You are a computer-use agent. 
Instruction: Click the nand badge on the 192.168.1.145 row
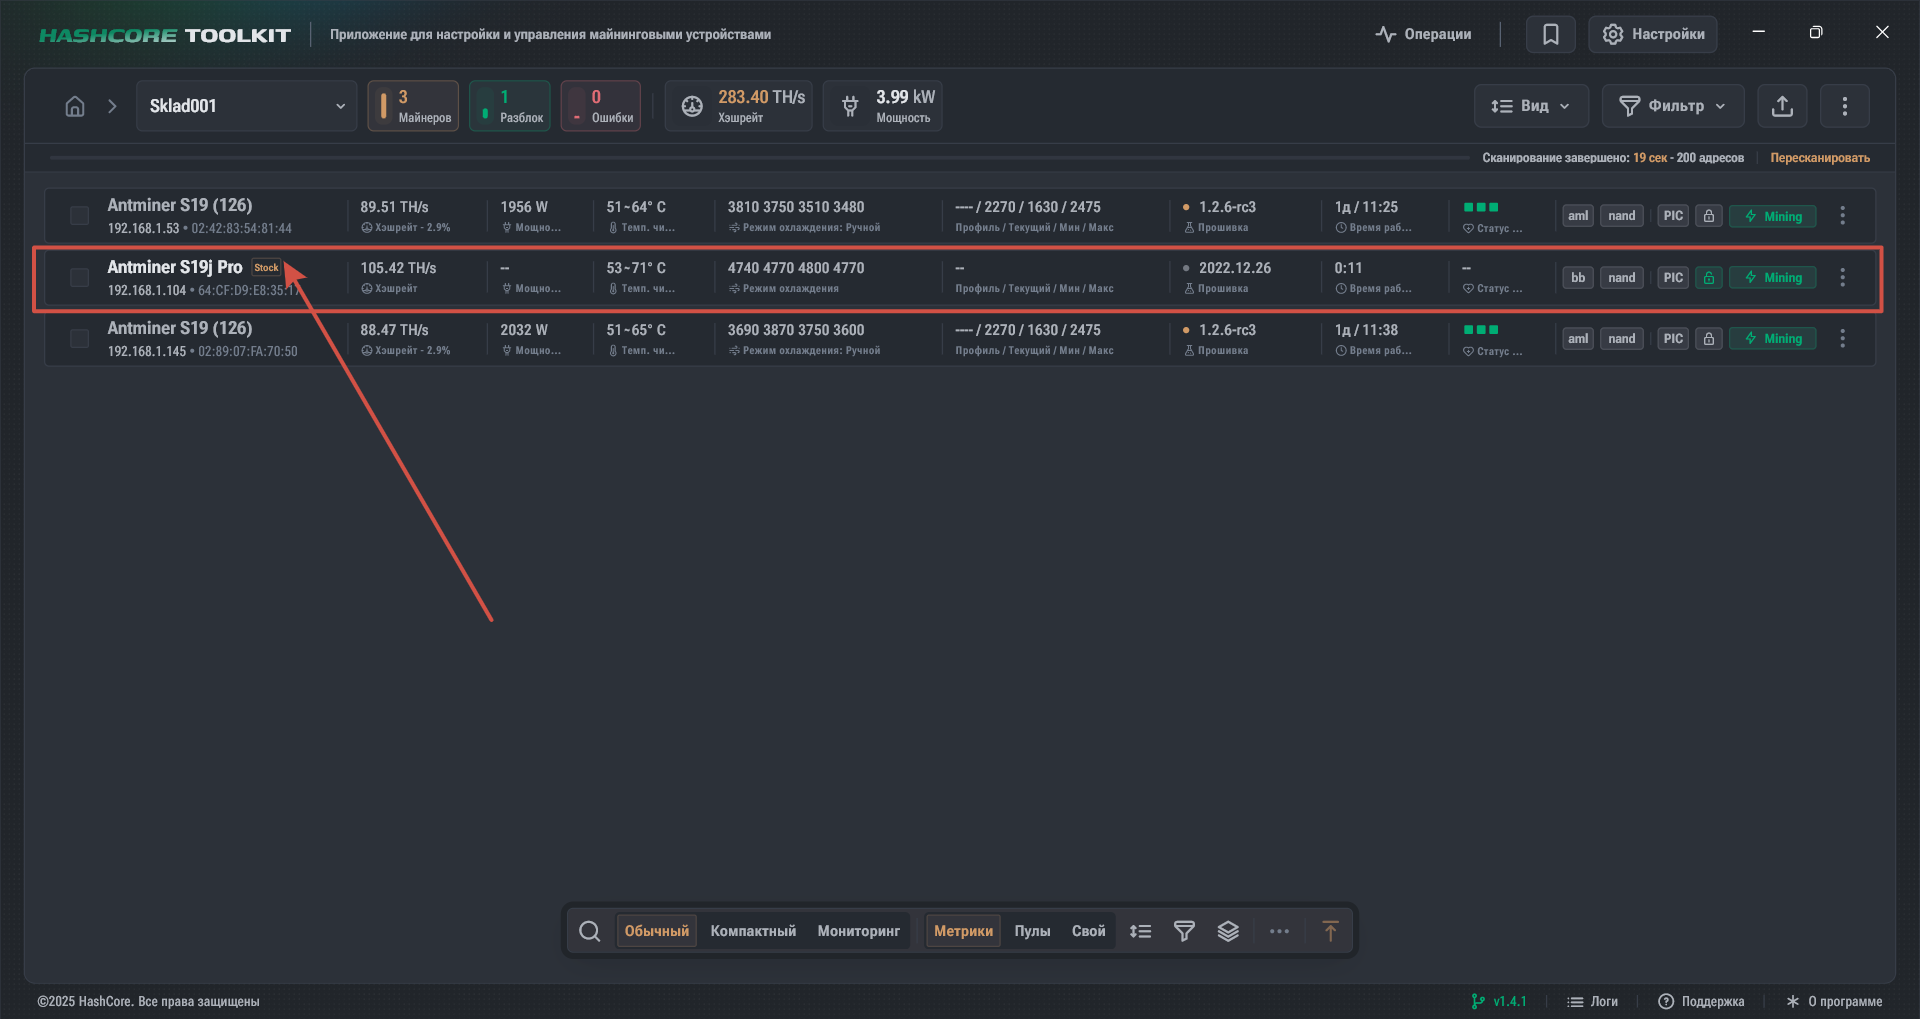tap(1622, 339)
